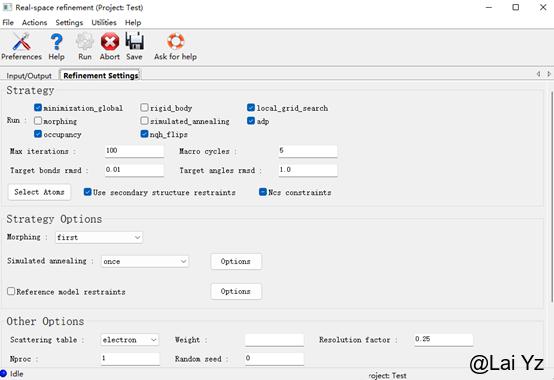Toggle the adp checkbox

pyautogui.click(x=251, y=121)
